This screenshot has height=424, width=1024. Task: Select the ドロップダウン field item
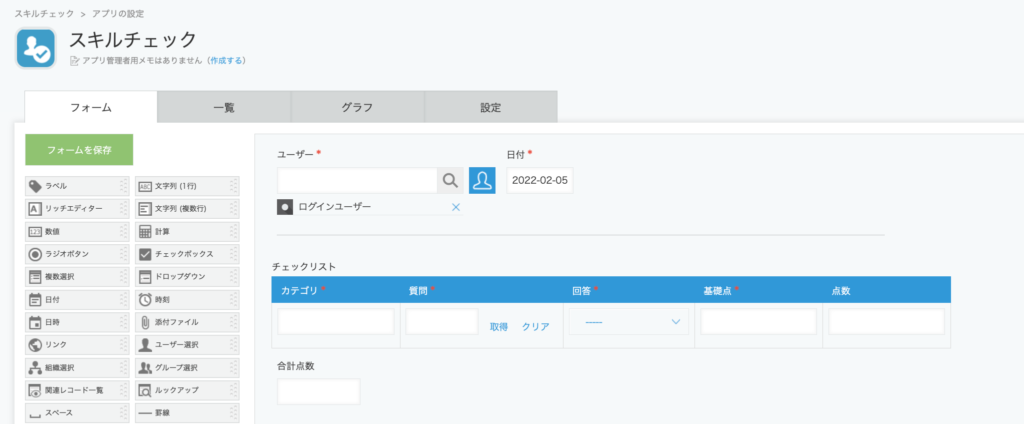tap(187, 277)
